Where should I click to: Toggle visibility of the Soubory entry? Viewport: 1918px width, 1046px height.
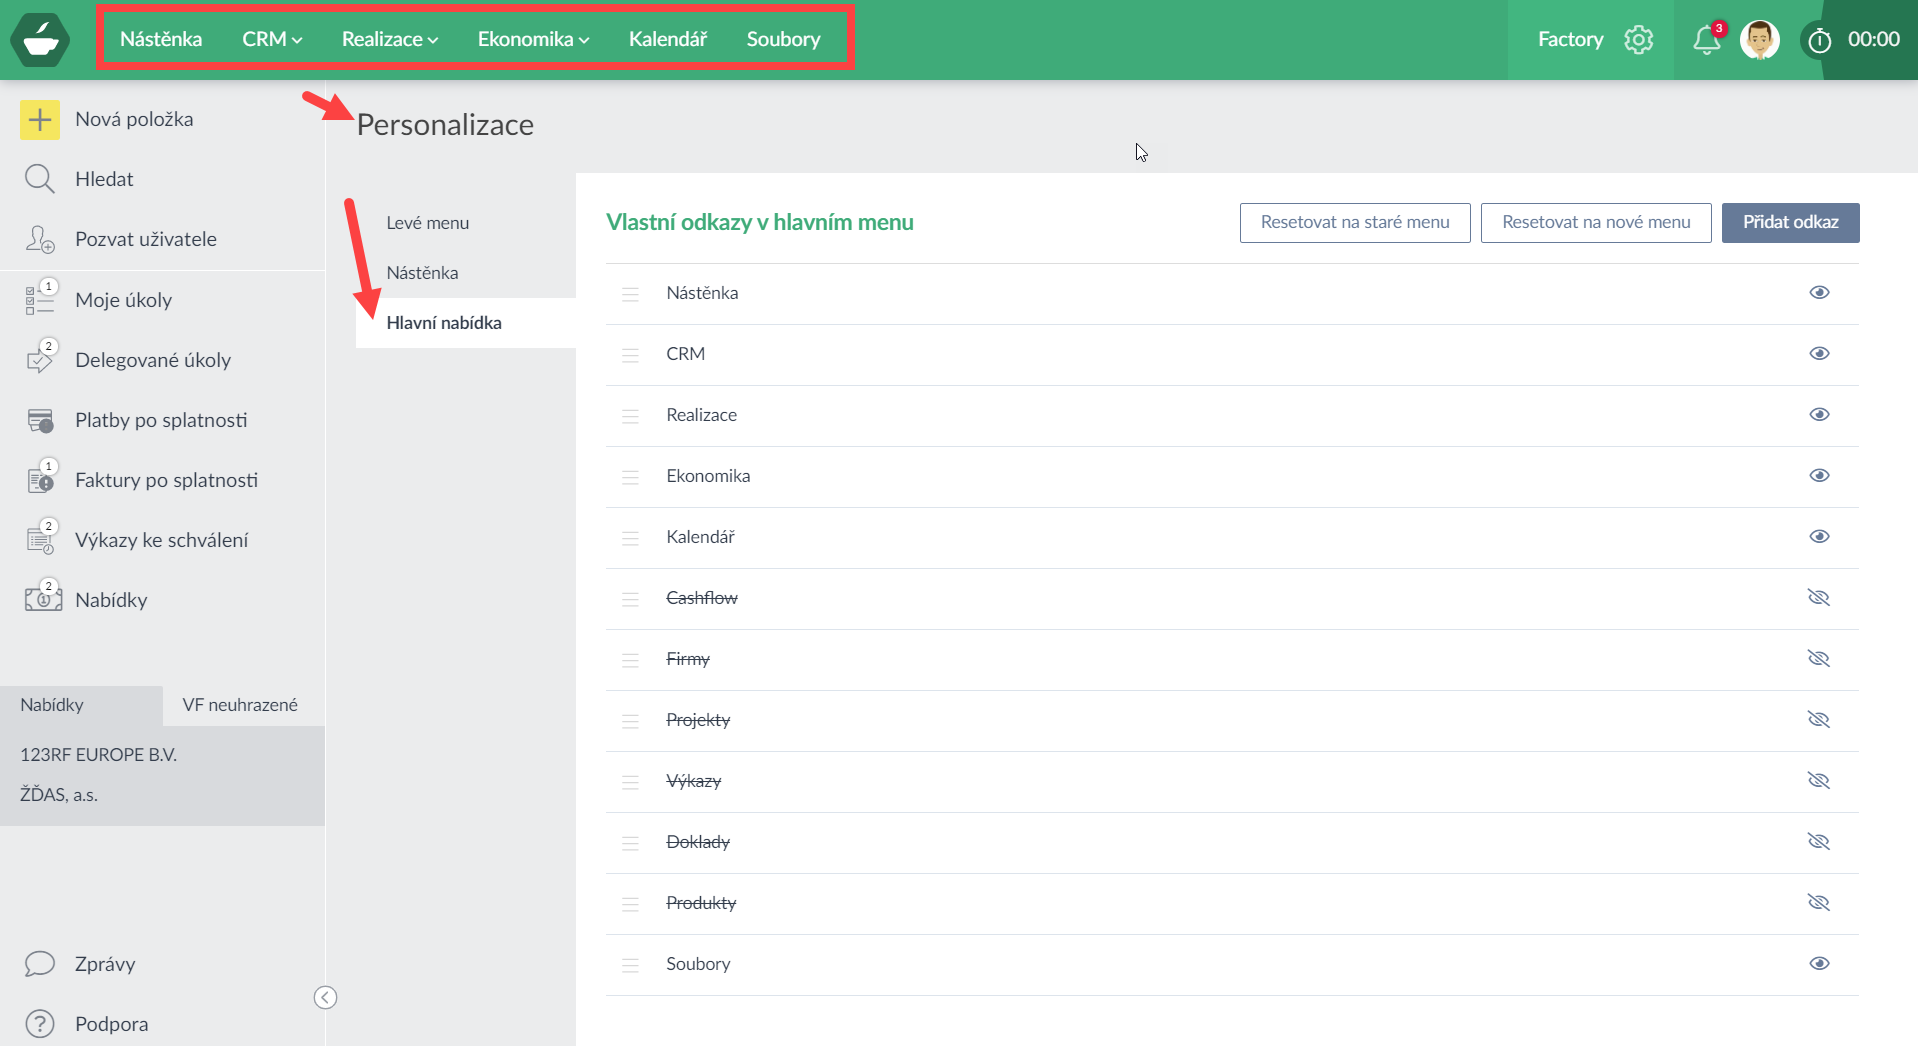coord(1819,964)
